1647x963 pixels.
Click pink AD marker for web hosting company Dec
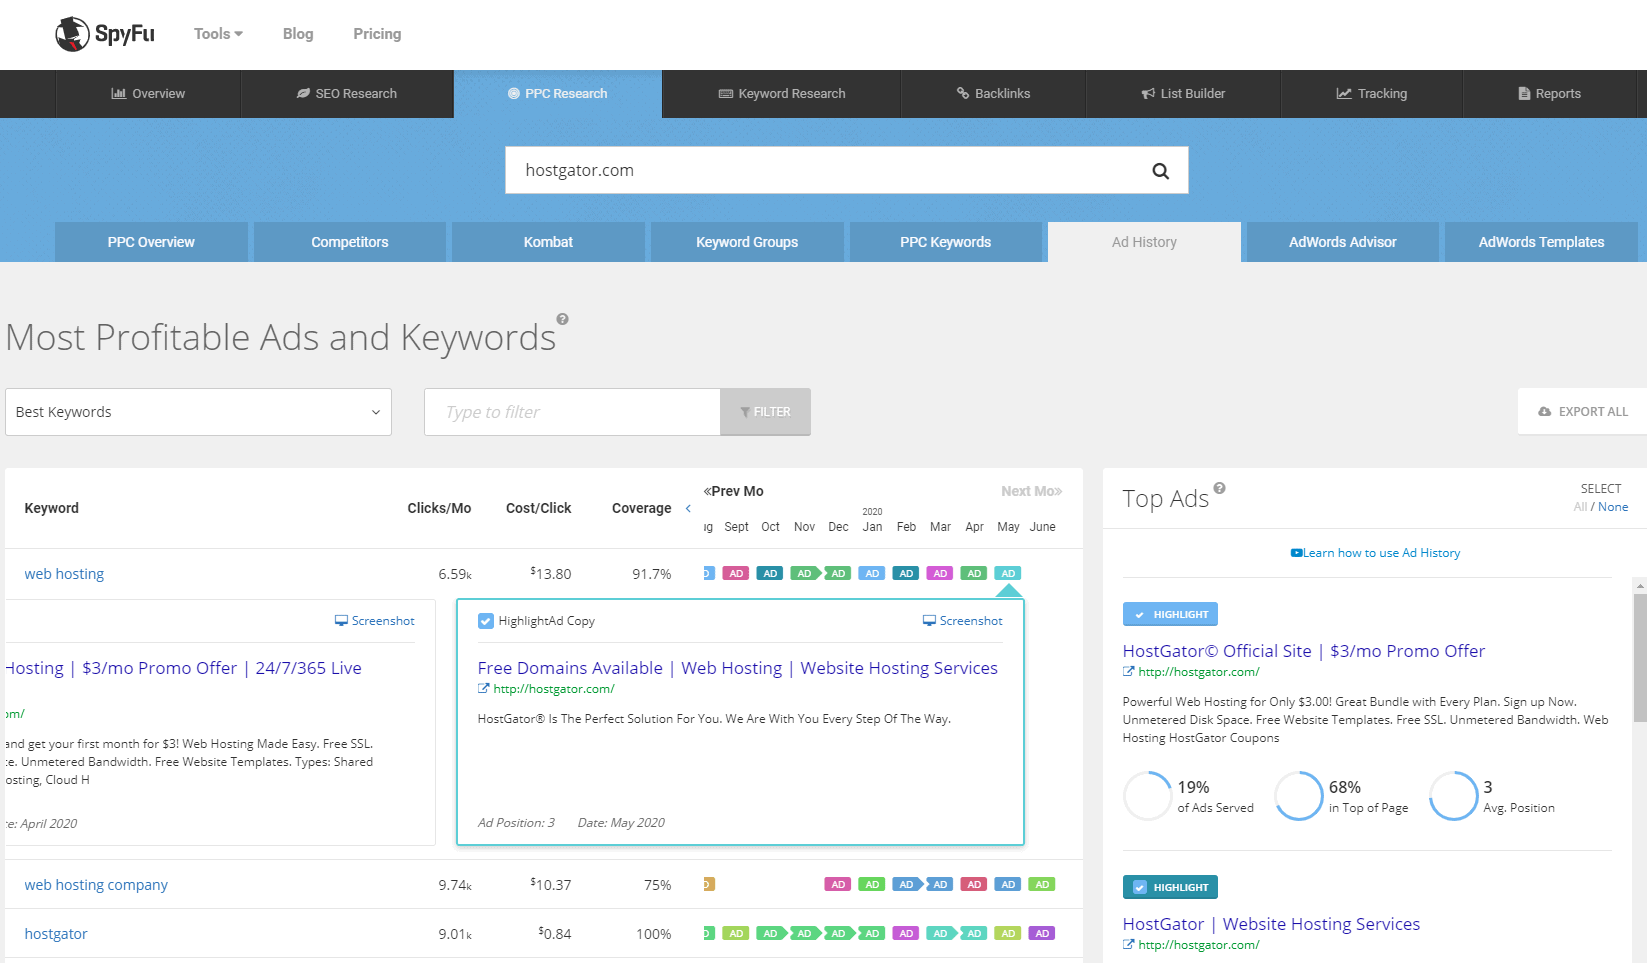point(838,885)
